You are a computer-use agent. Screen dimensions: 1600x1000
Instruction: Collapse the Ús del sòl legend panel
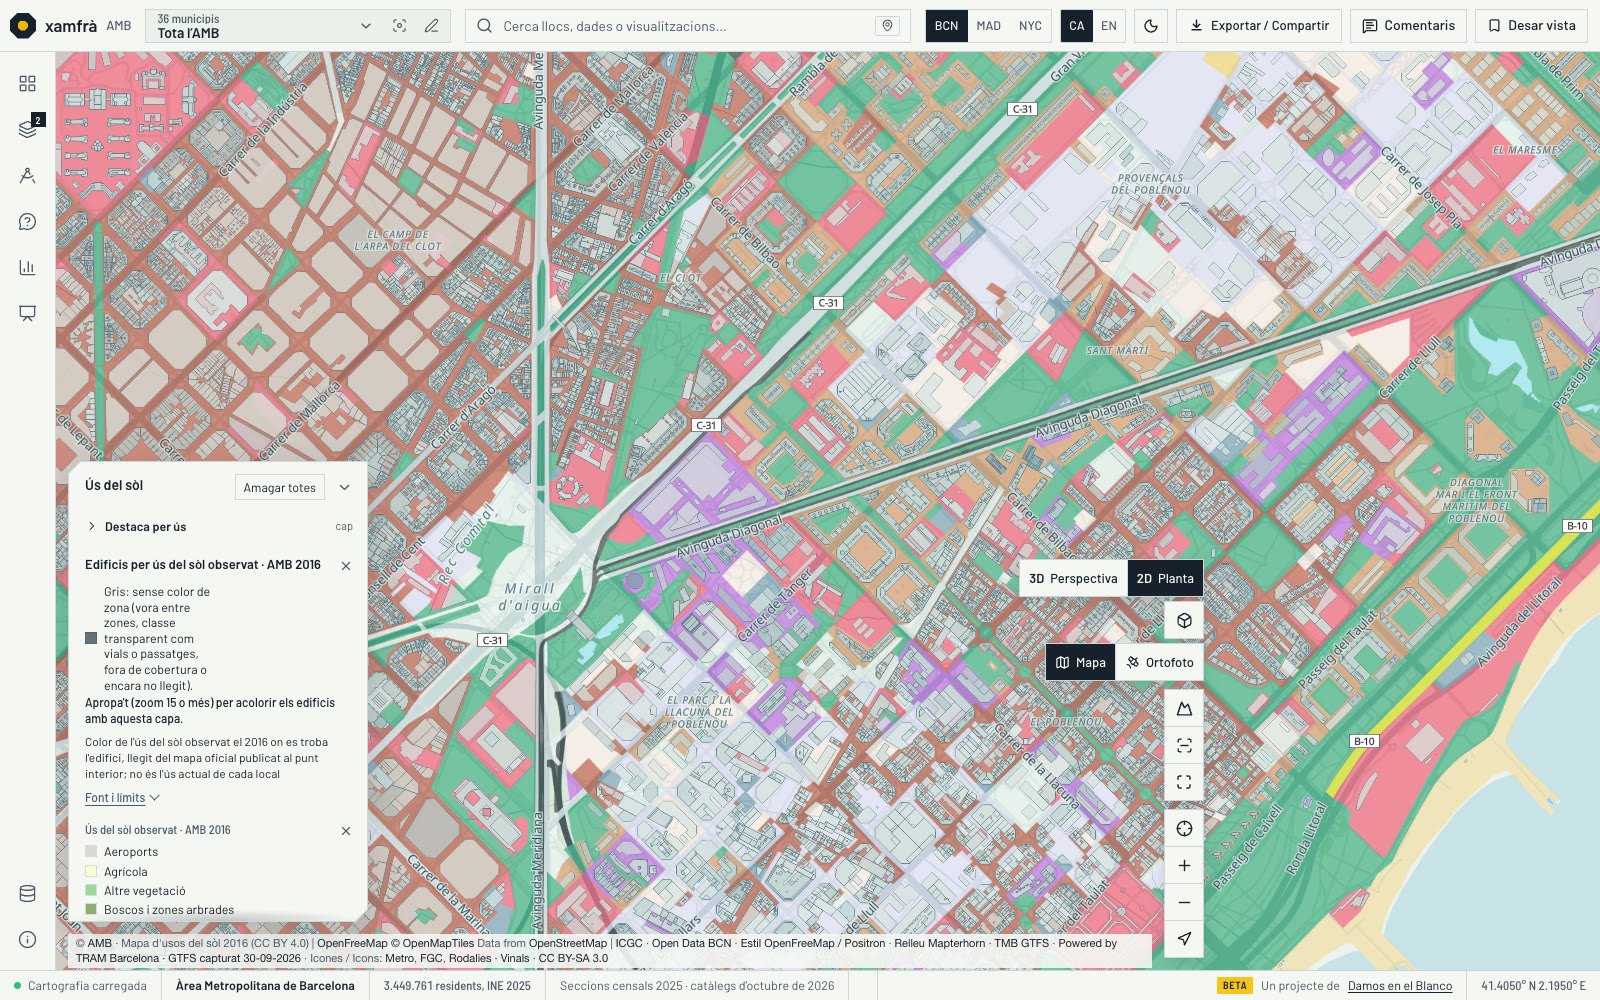point(344,487)
